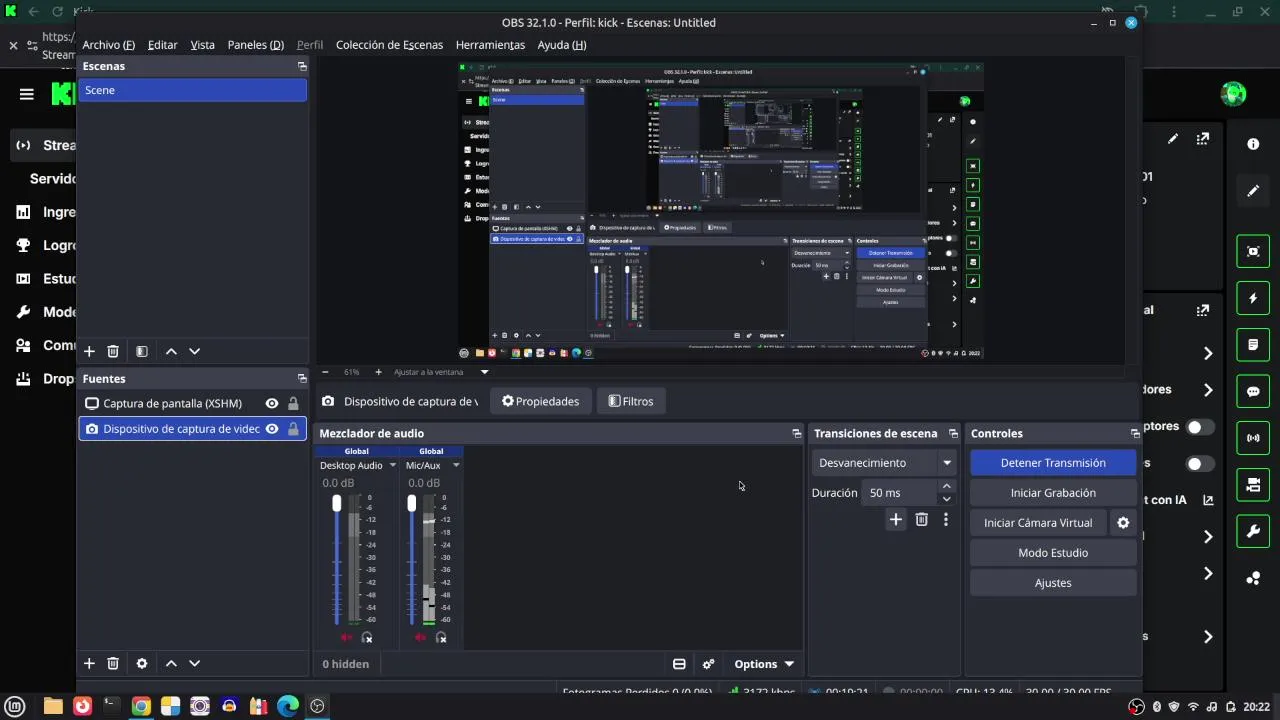This screenshot has width=1280, height=720.
Task: Mute Desktop Audio channel
Action: (x=346, y=638)
